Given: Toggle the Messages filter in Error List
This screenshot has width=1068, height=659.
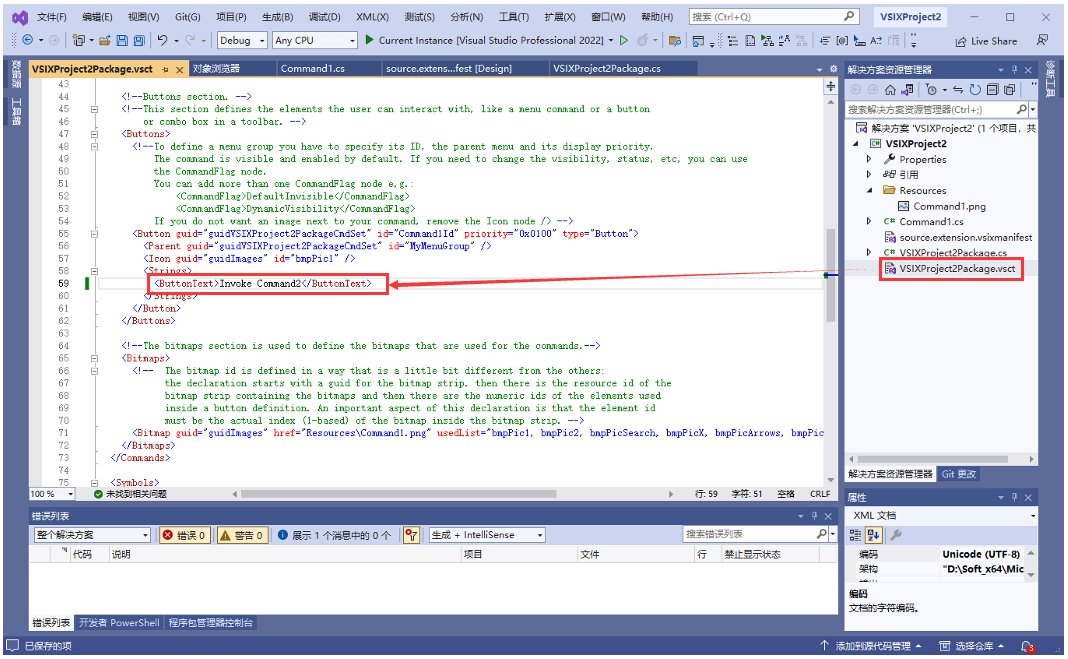Looking at the screenshot, I should pyautogui.click(x=334, y=535).
